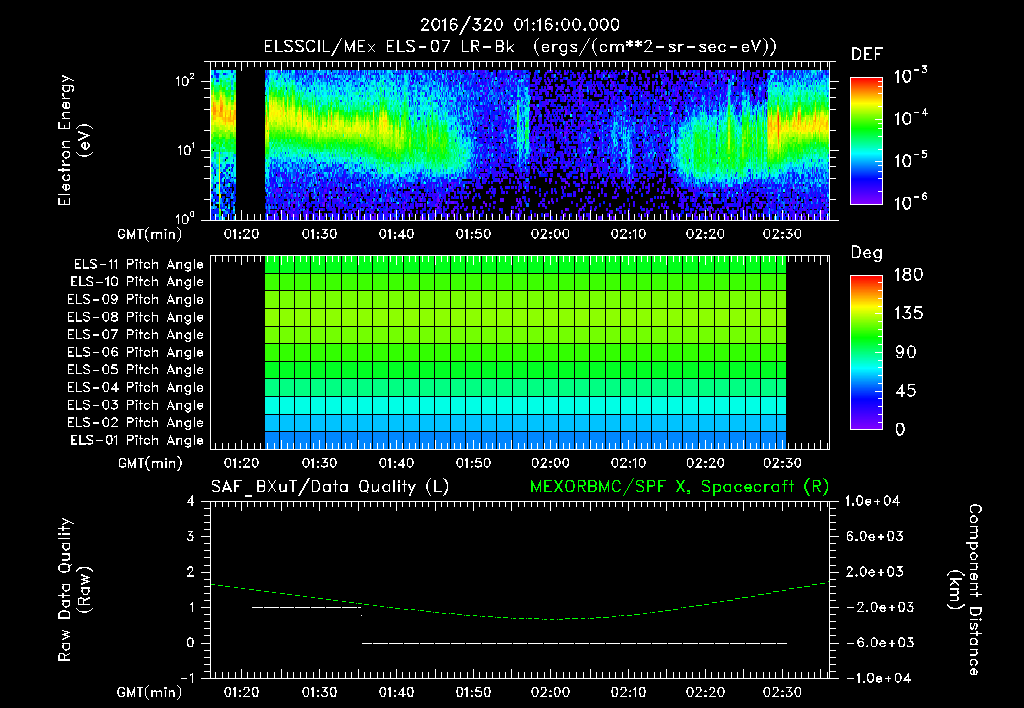The height and width of the screenshot is (708, 1024).
Task: Click the DEF color bar legend
Action: tap(866, 140)
